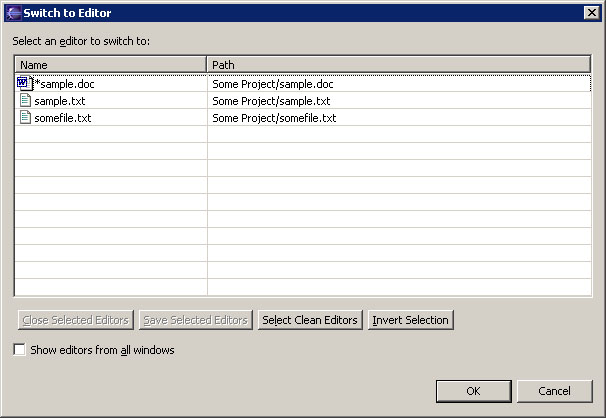Confirm with the OK button

point(473,391)
